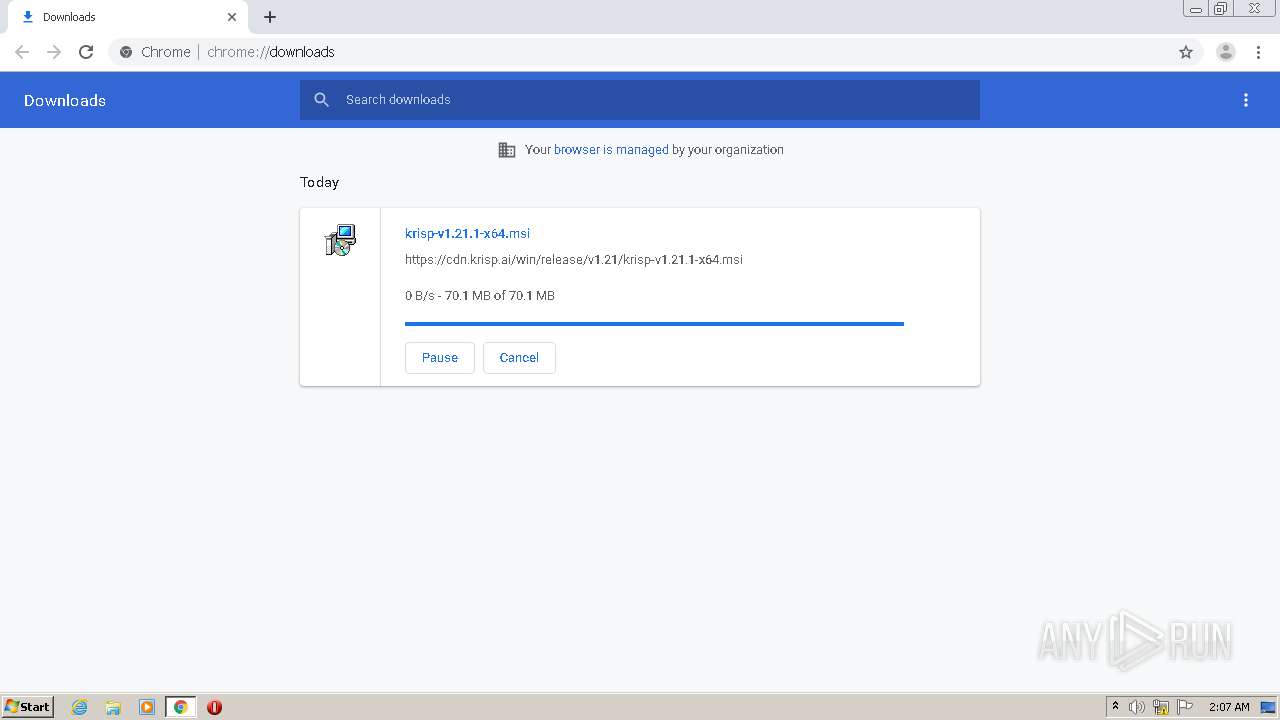Open the Chrome profile avatar
This screenshot has height=720, width=1280.
point(1225,52)
